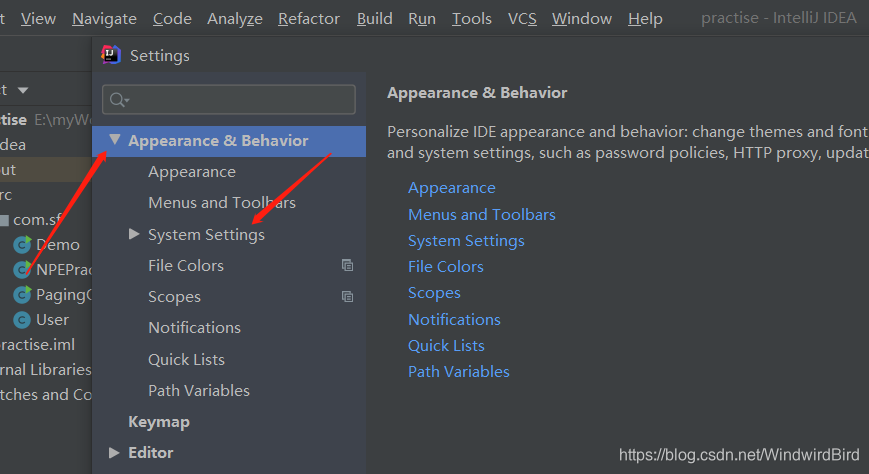
Task: Open the Build menu
Action: (375, 19)
